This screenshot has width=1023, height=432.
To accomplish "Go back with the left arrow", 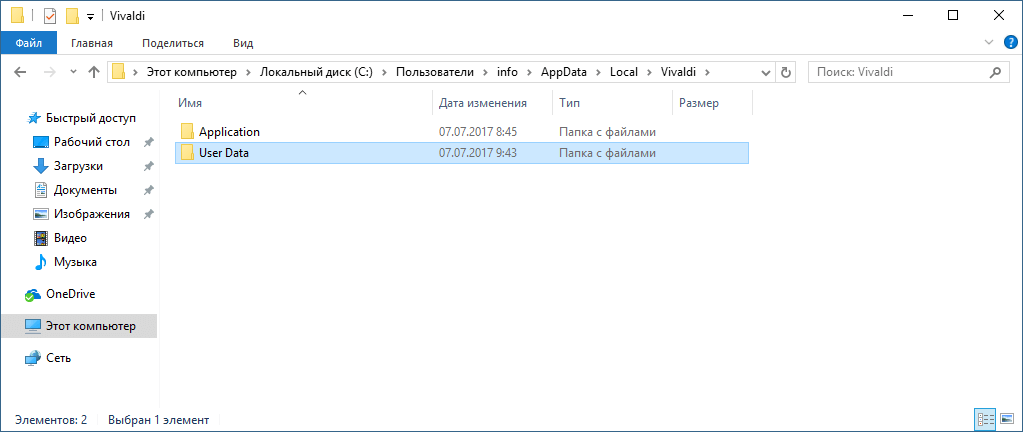I will [20, 72].
